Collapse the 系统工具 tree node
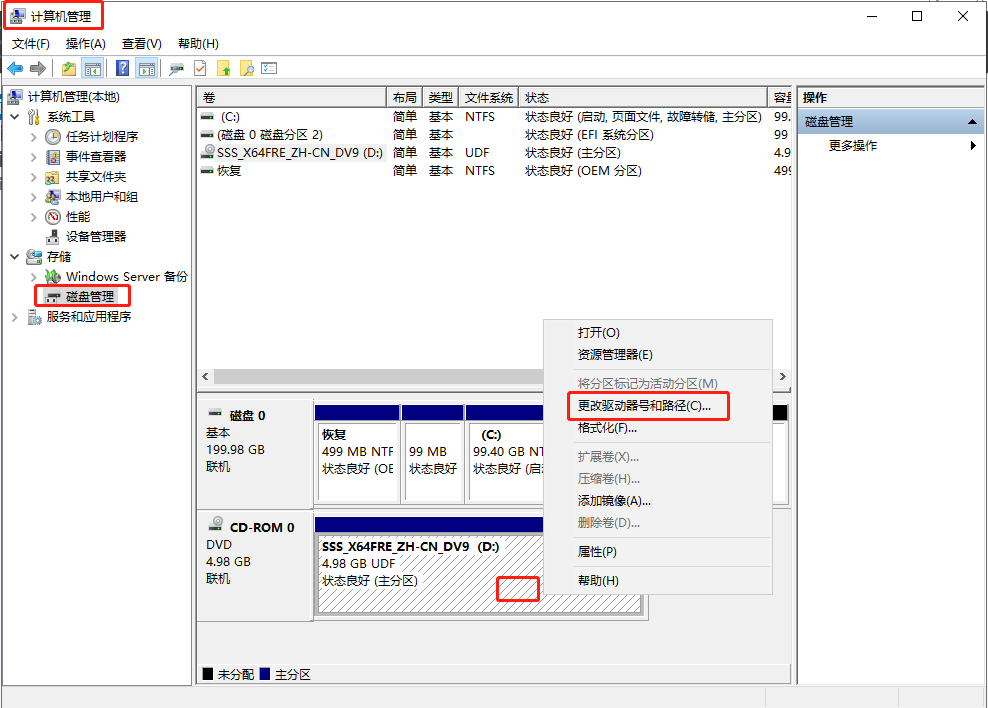The width and height of the screenshot is (988, 708). [x=14, y=117]
